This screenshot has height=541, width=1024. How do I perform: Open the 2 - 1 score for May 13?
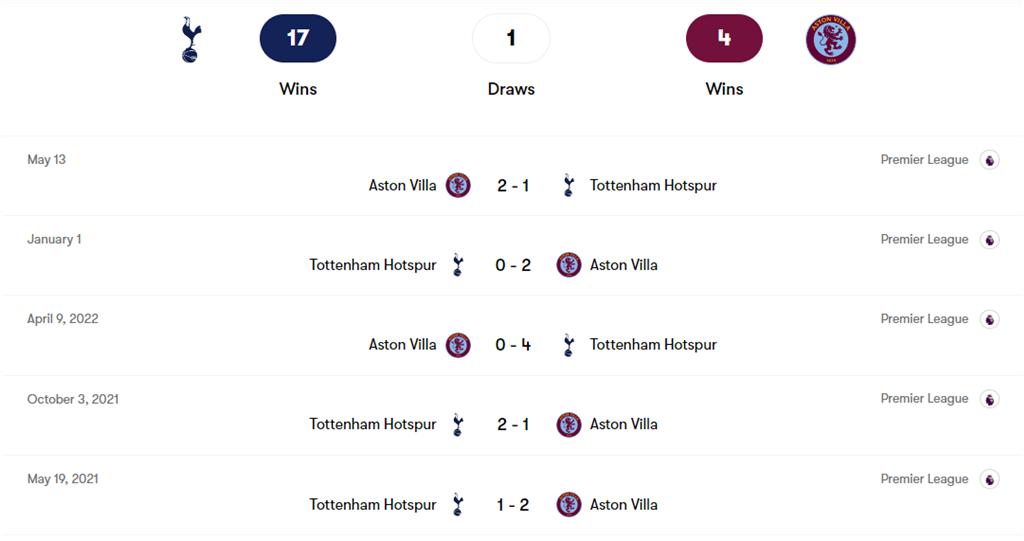[513, 185]
